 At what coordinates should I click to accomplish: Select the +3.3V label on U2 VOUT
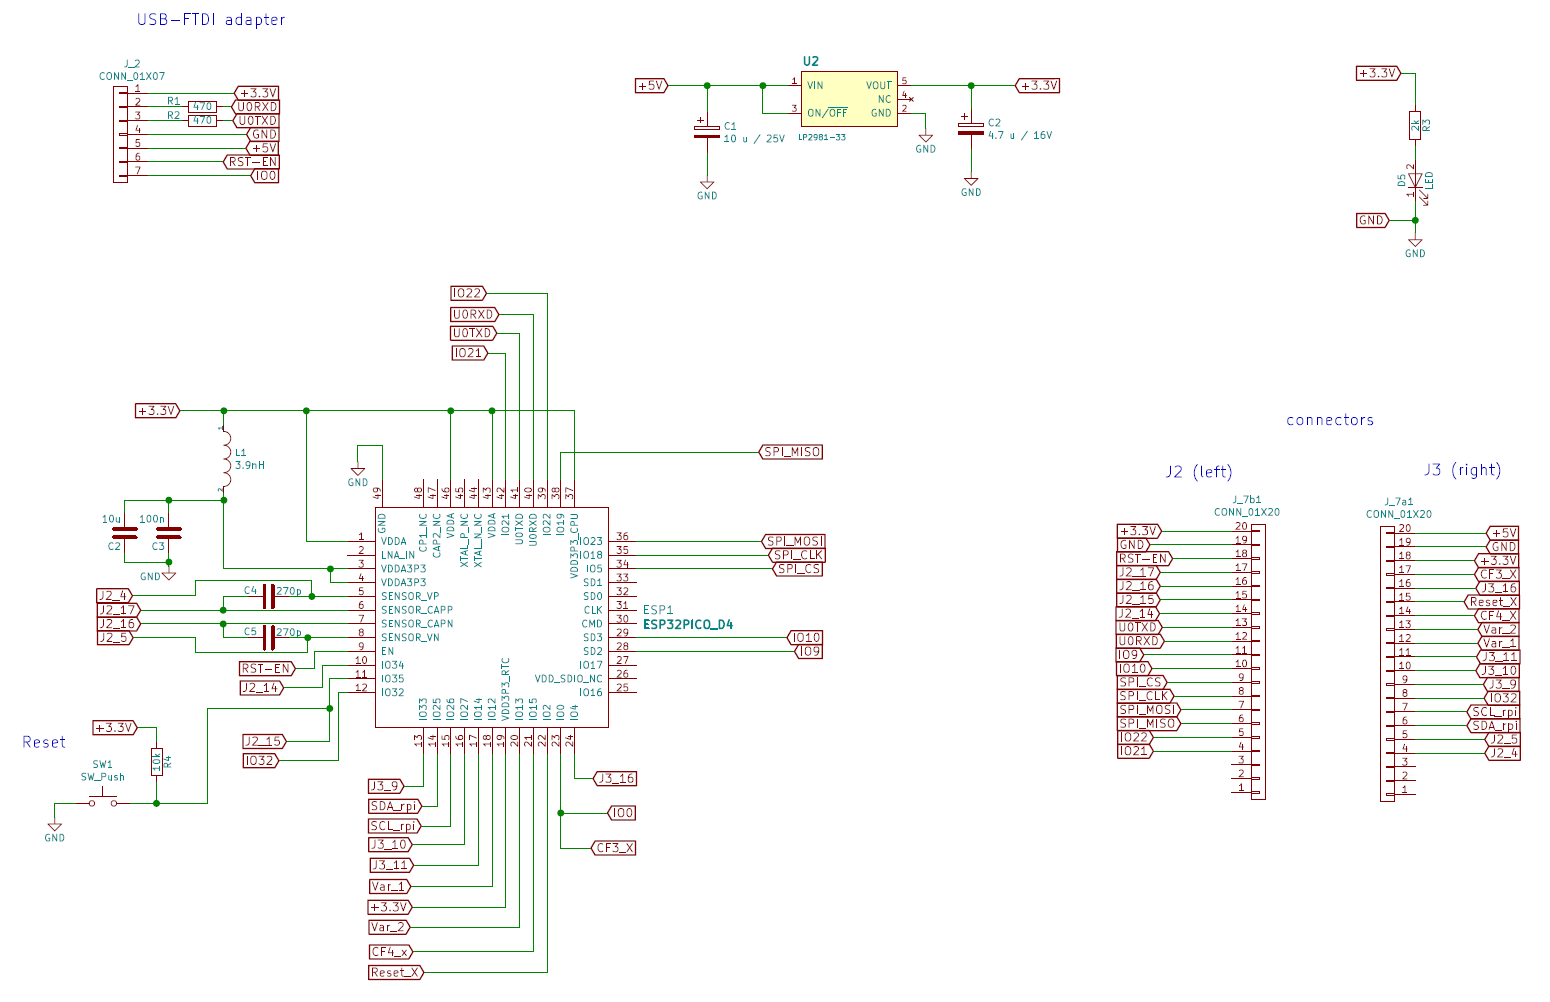point(1037,86)
